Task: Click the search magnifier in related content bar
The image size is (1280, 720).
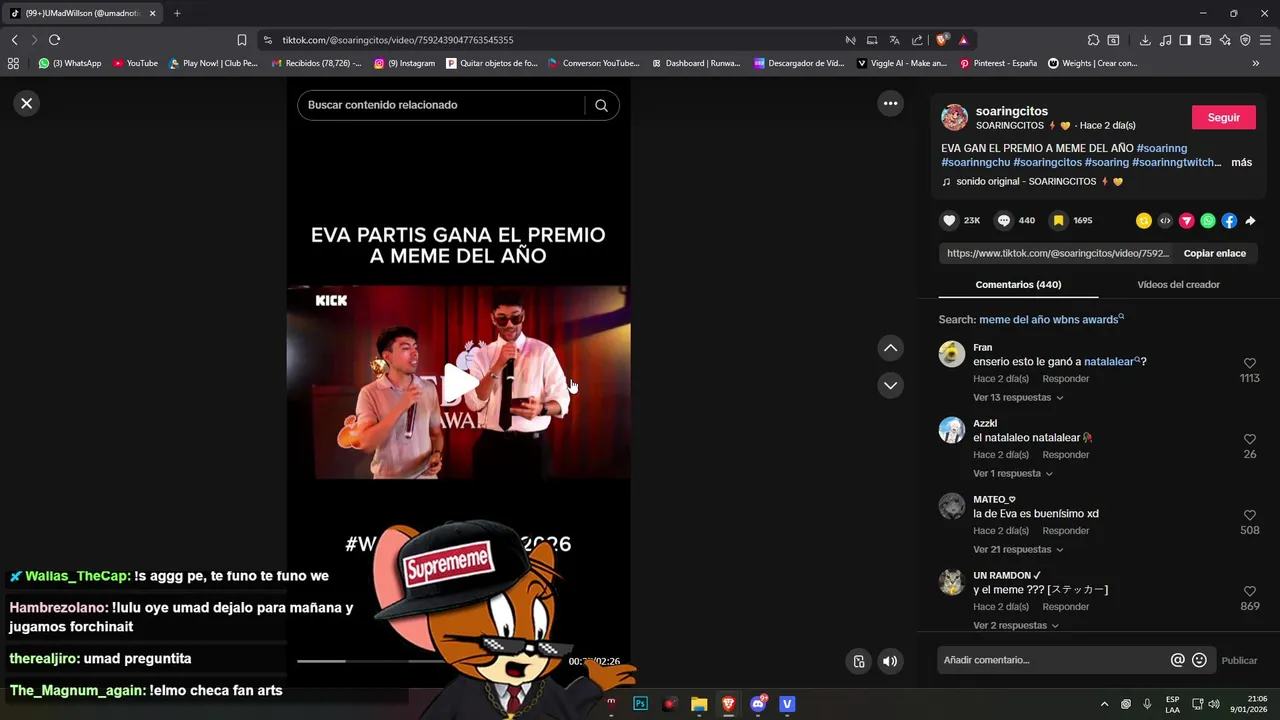Action: (601, 105)
